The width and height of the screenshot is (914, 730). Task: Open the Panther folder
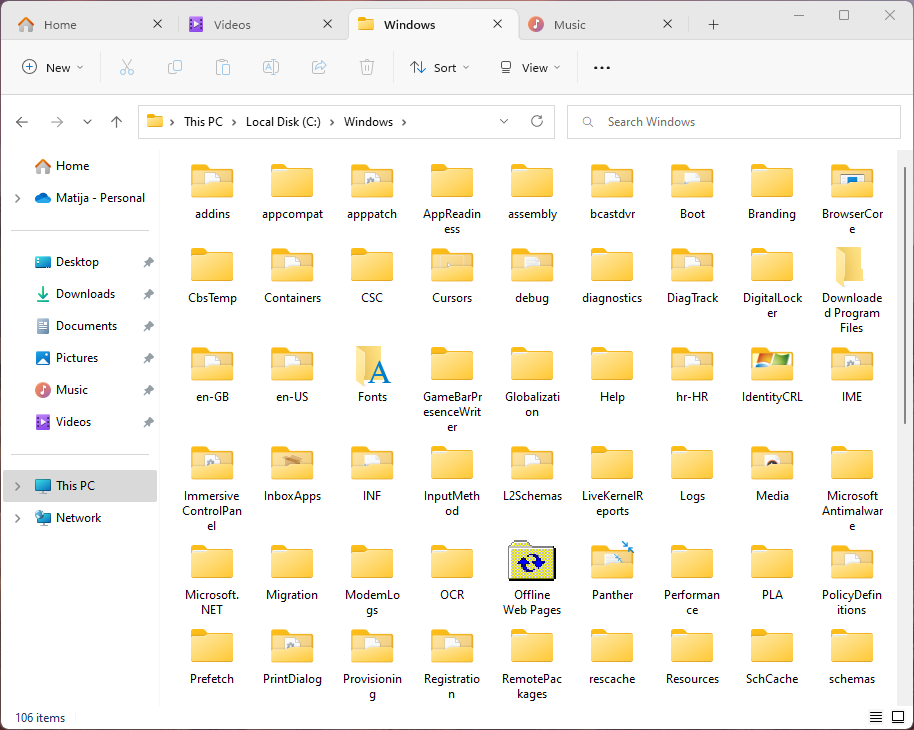[x=612, y=571]
